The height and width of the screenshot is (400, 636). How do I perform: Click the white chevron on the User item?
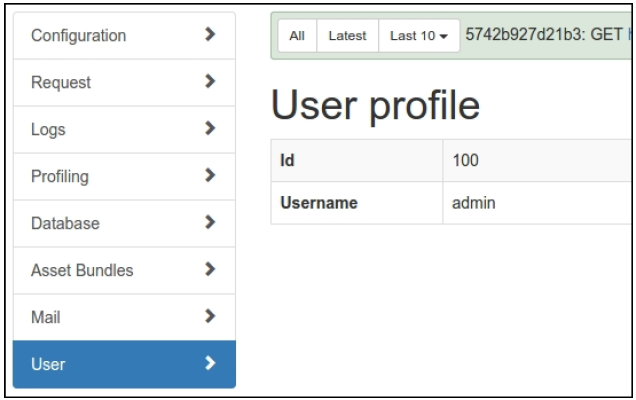tap(209, 364)
